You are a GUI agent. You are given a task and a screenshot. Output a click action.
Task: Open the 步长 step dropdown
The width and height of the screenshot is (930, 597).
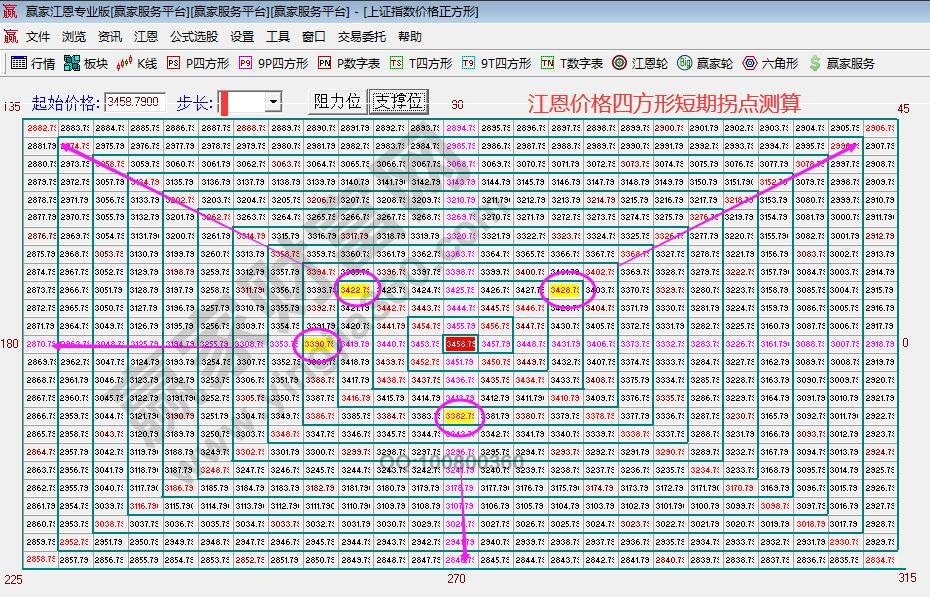(x=273, y=100)
